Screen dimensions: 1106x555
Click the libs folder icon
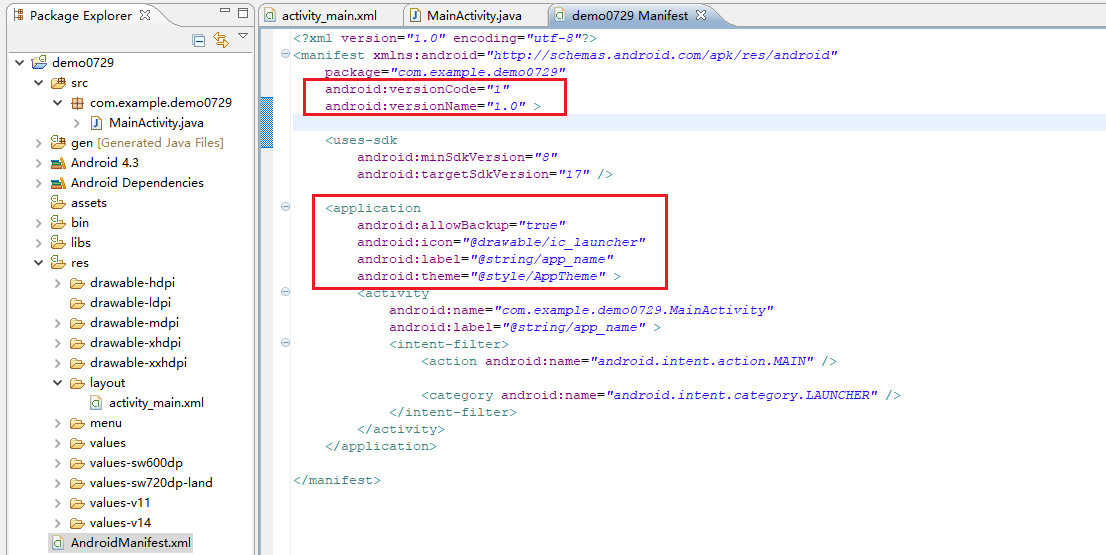point(59,243)
